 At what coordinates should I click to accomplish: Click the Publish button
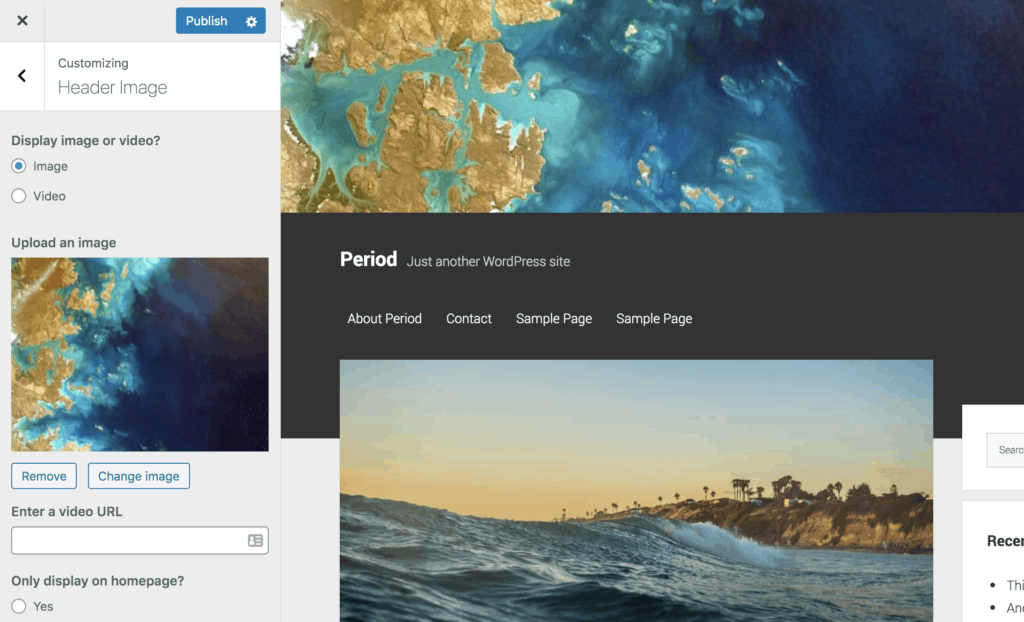206,21
